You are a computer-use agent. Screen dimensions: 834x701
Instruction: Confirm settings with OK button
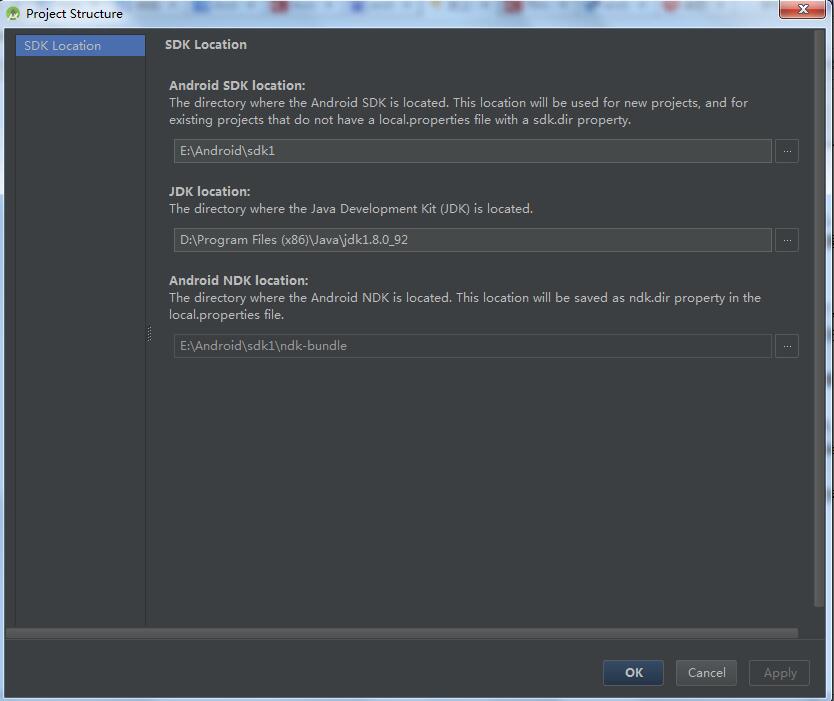(633, 673)
